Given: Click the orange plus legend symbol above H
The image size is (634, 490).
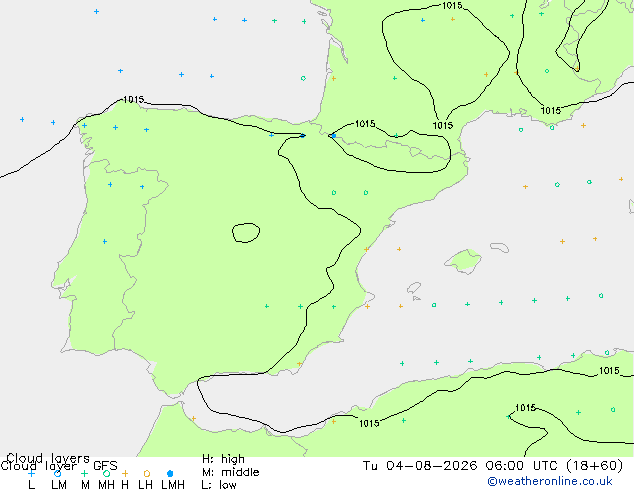Looking at the screenshot, I should [x=125, y=473].
